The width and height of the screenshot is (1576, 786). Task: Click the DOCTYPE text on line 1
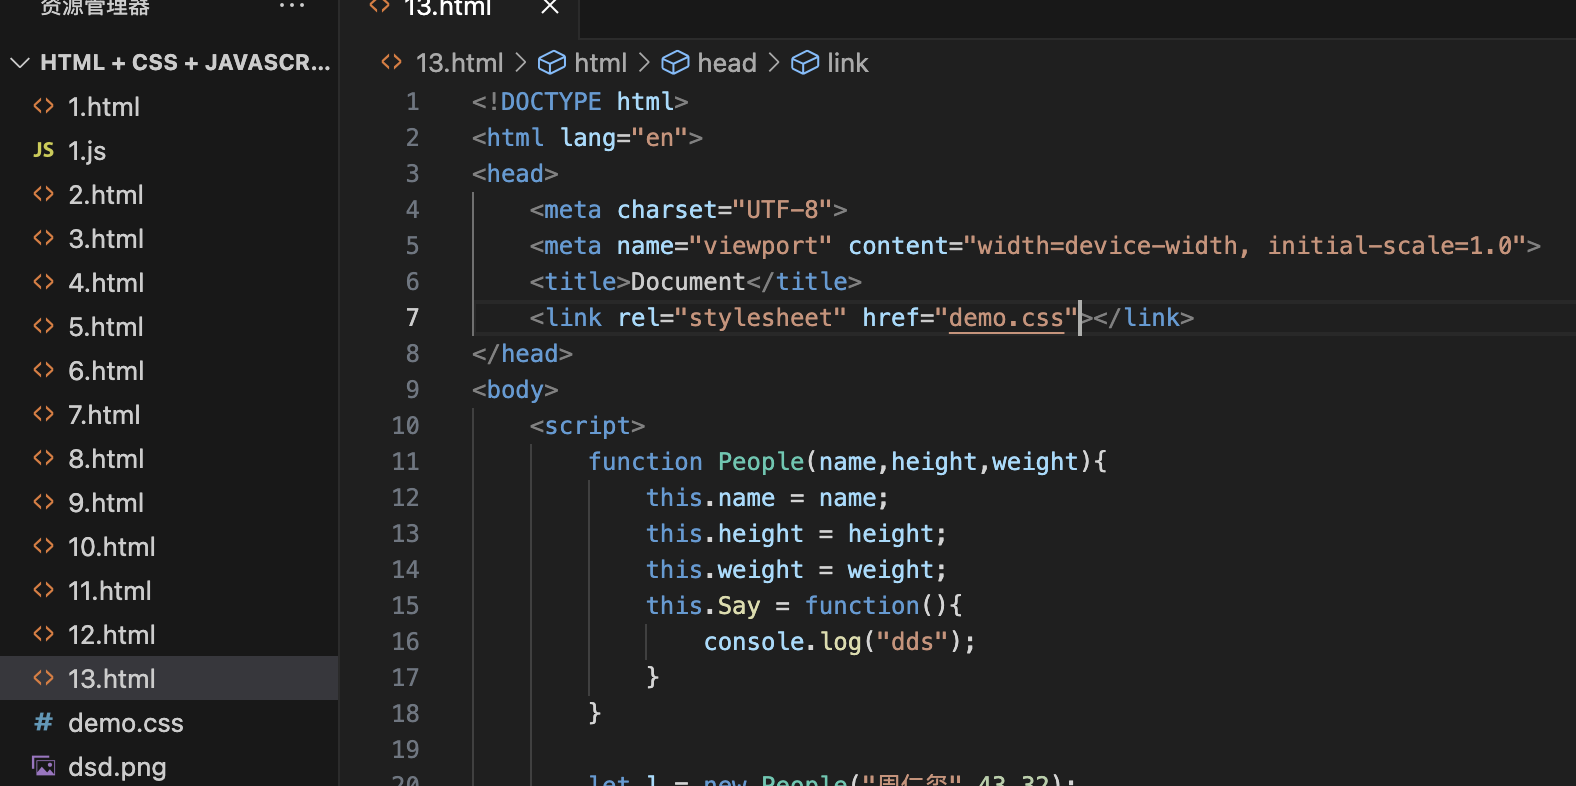coord(551,102)
